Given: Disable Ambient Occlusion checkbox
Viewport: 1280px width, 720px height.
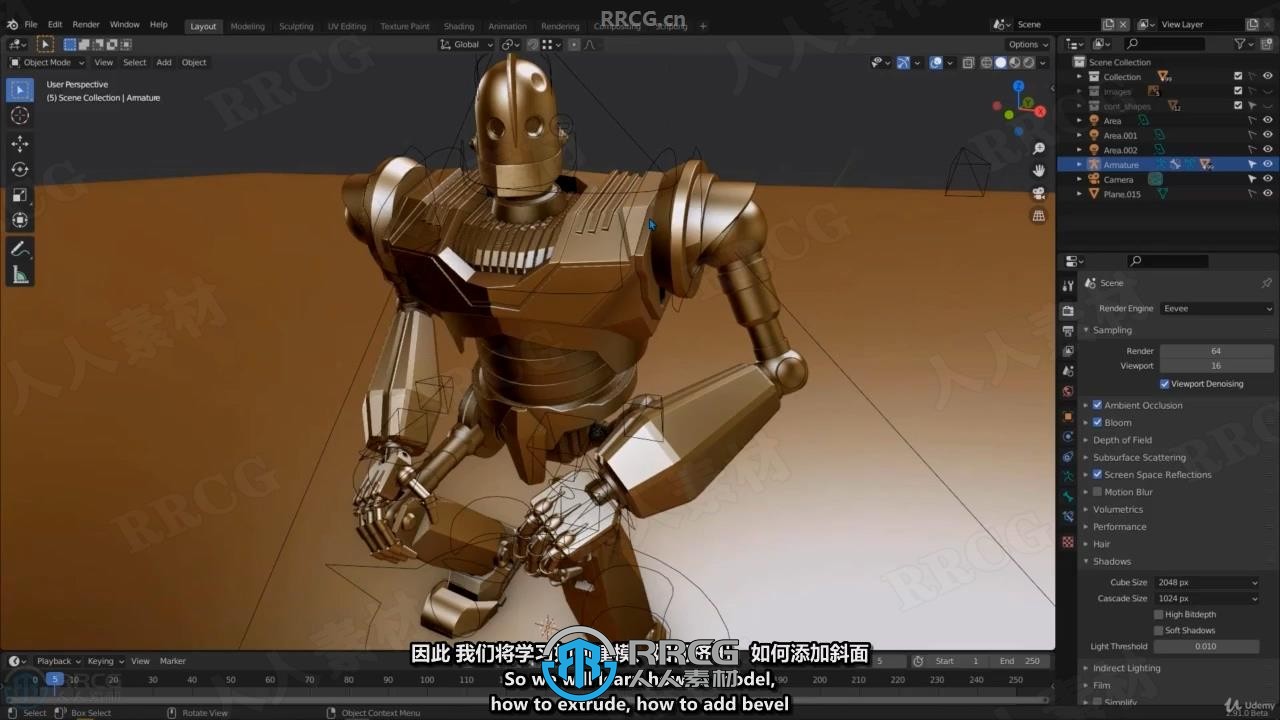Looking at the screenshot, I should 1097,405.
